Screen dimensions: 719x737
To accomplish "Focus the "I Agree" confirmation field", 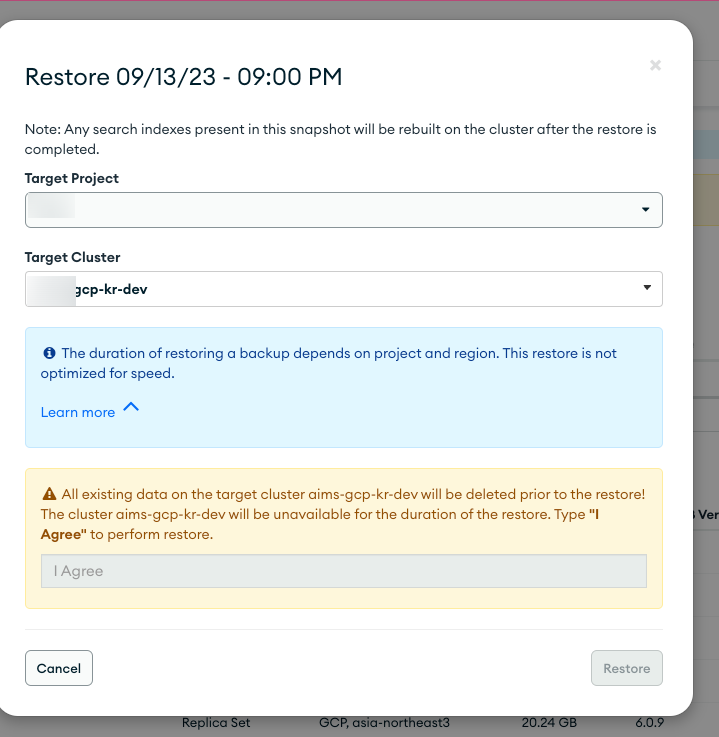I will (x=343, y=571).
